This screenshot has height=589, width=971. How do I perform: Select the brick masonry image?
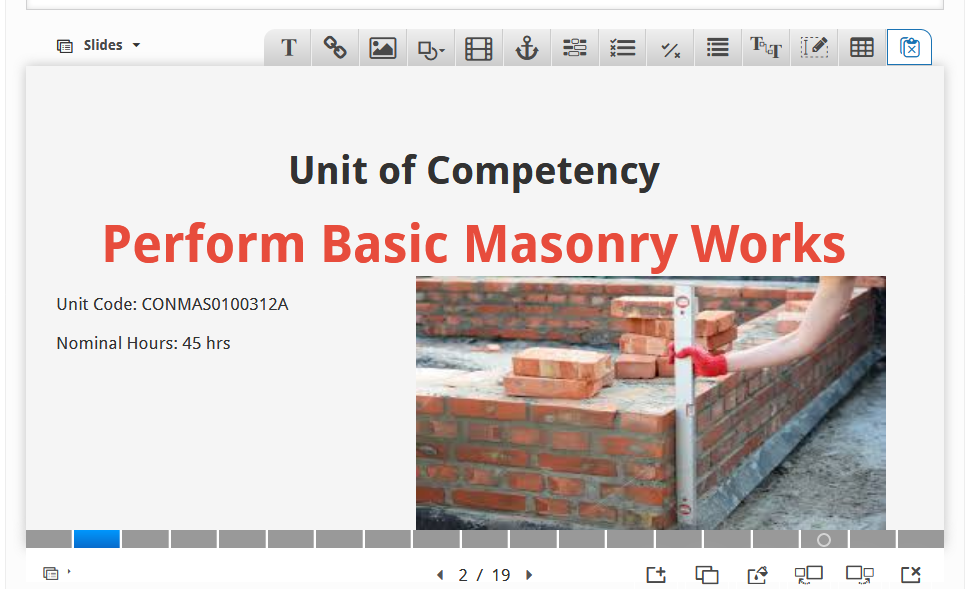coord(651,403)
